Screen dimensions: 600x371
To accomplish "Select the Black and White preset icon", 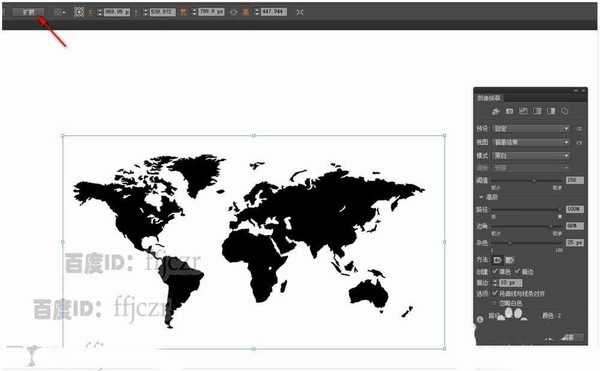I will click(551, 111).
